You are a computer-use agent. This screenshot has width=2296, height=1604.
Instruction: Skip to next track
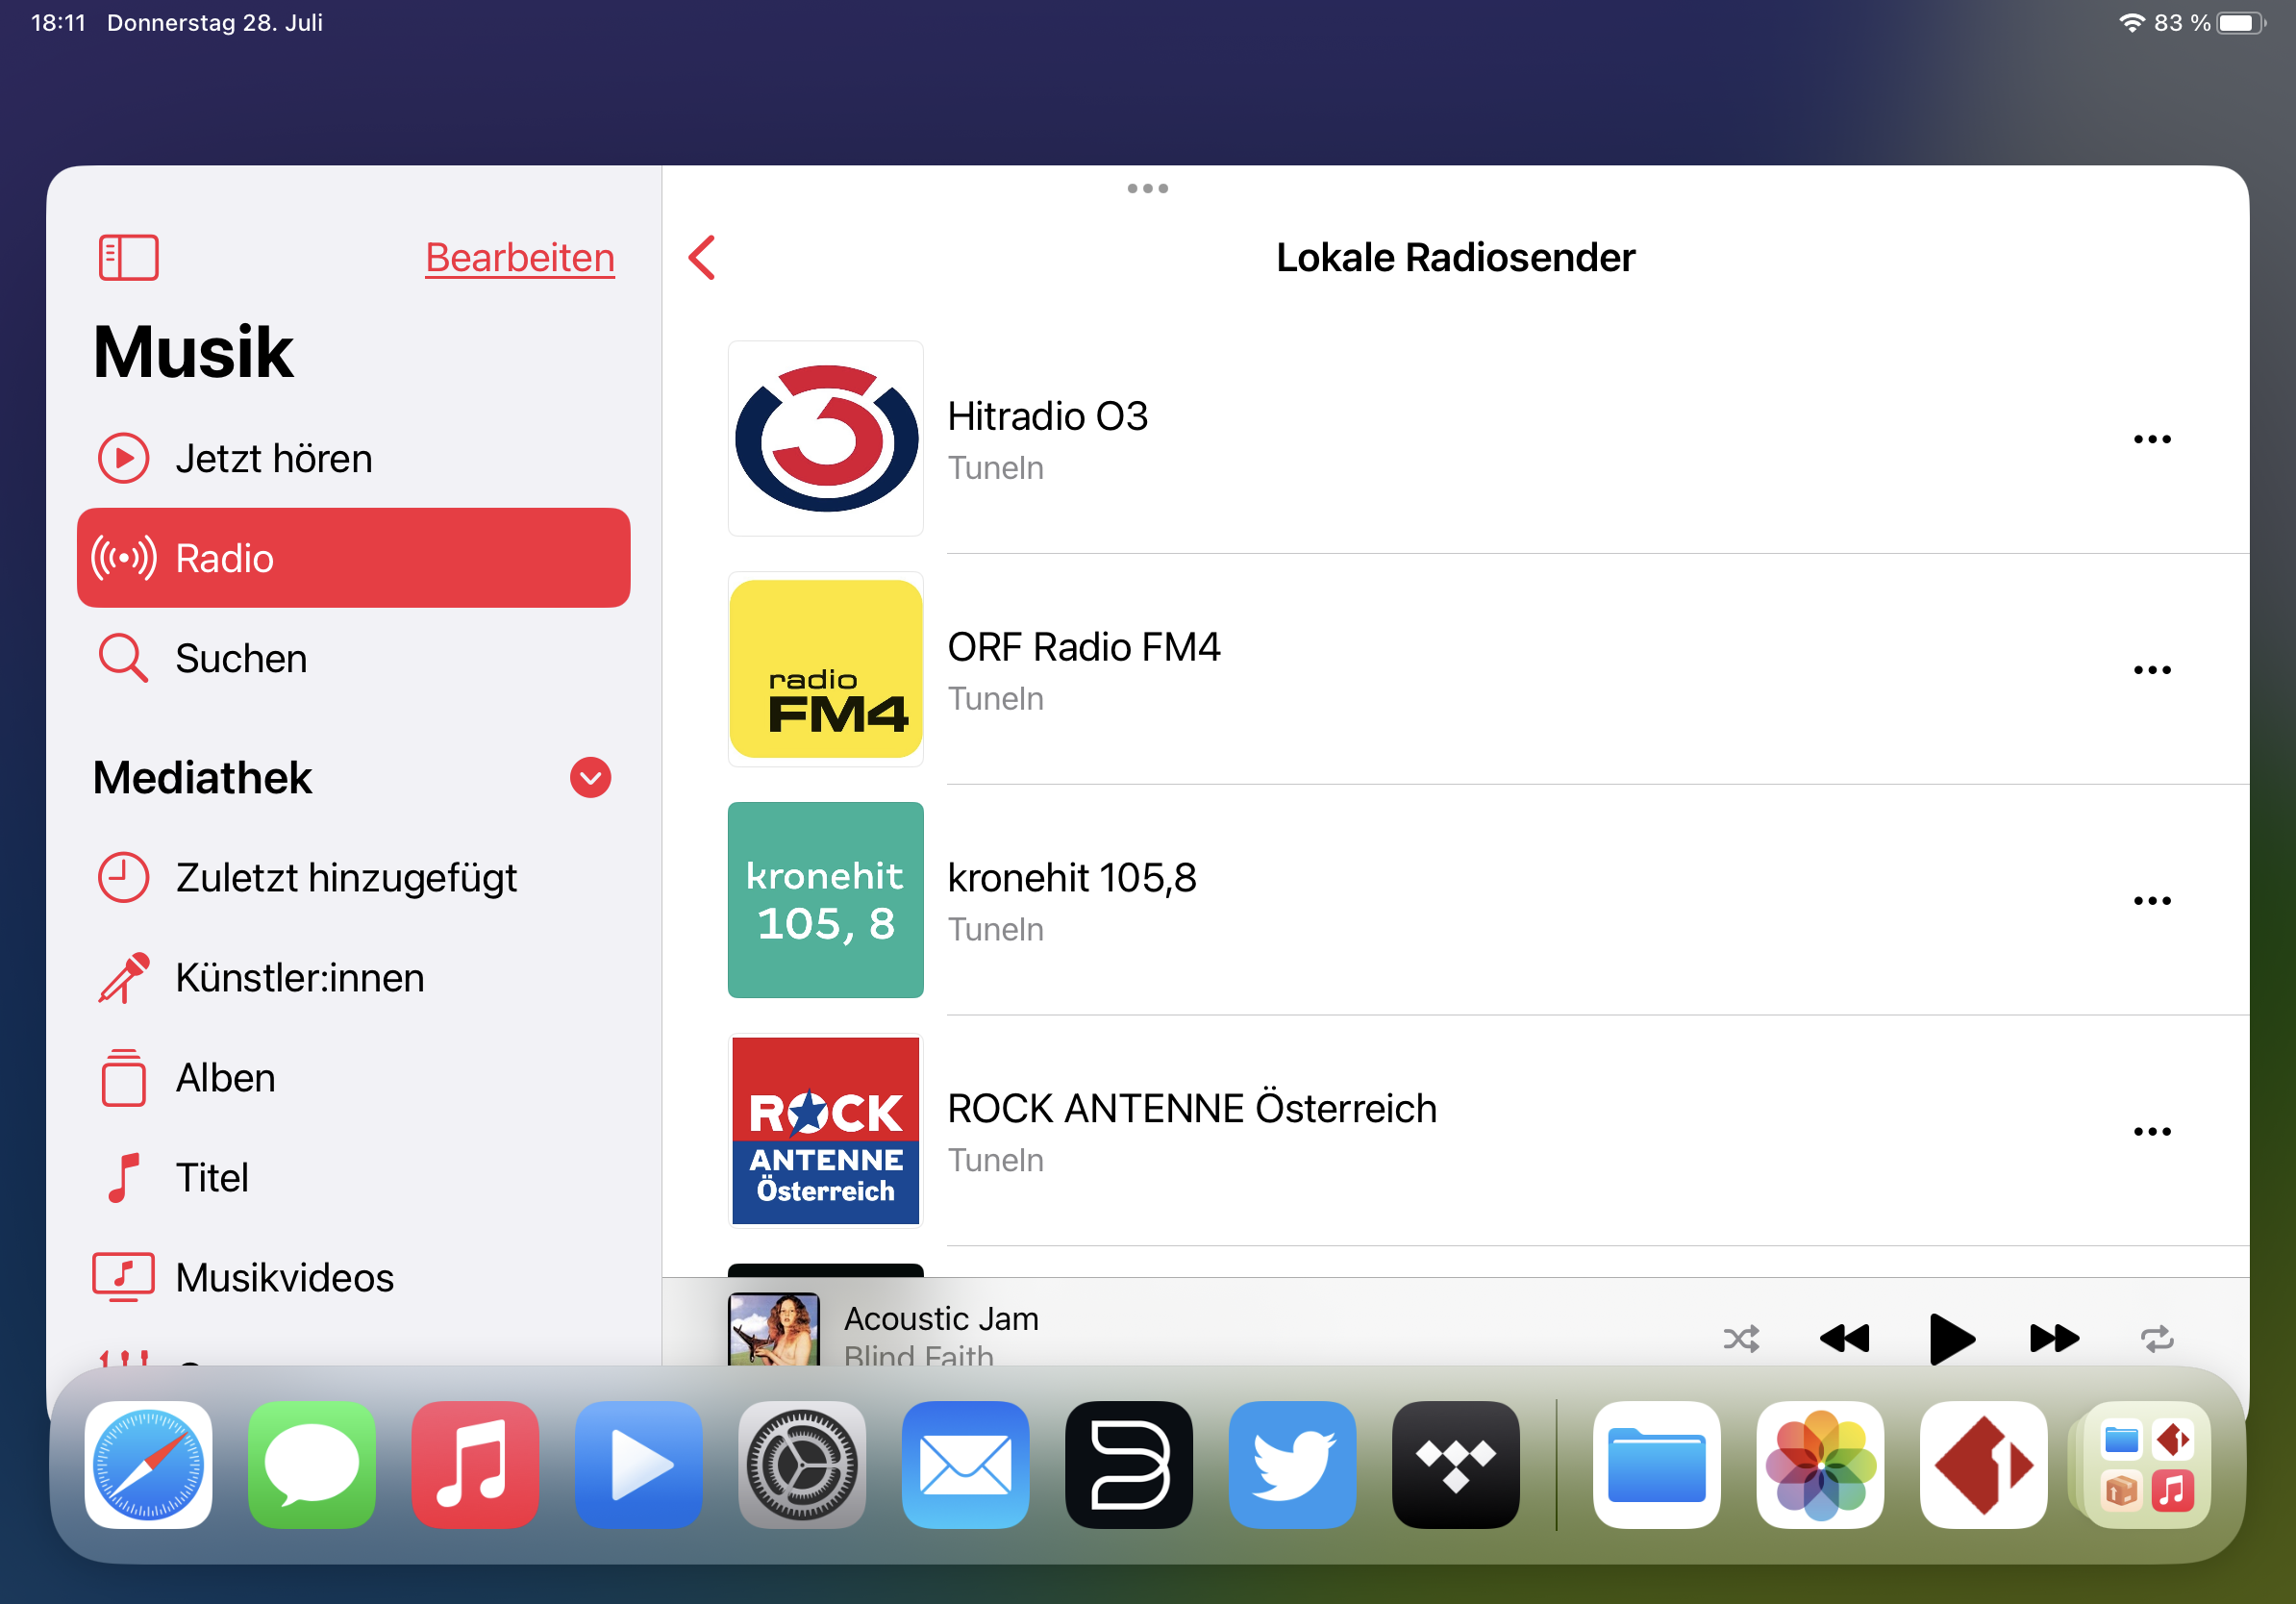coord(2054,1338)
